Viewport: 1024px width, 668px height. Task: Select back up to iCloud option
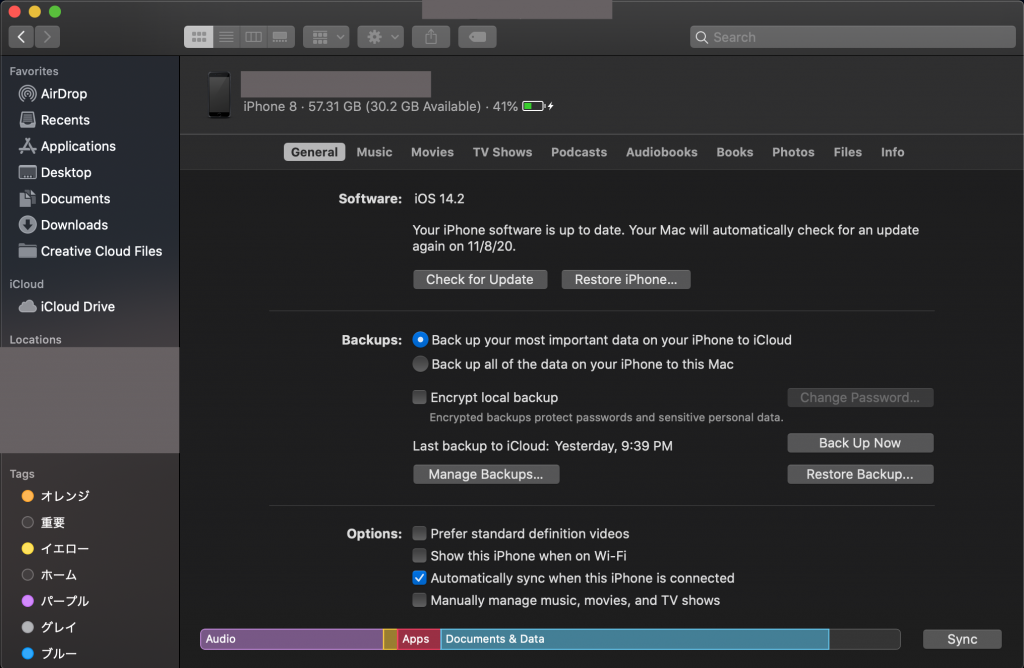[x=421, y=340]
